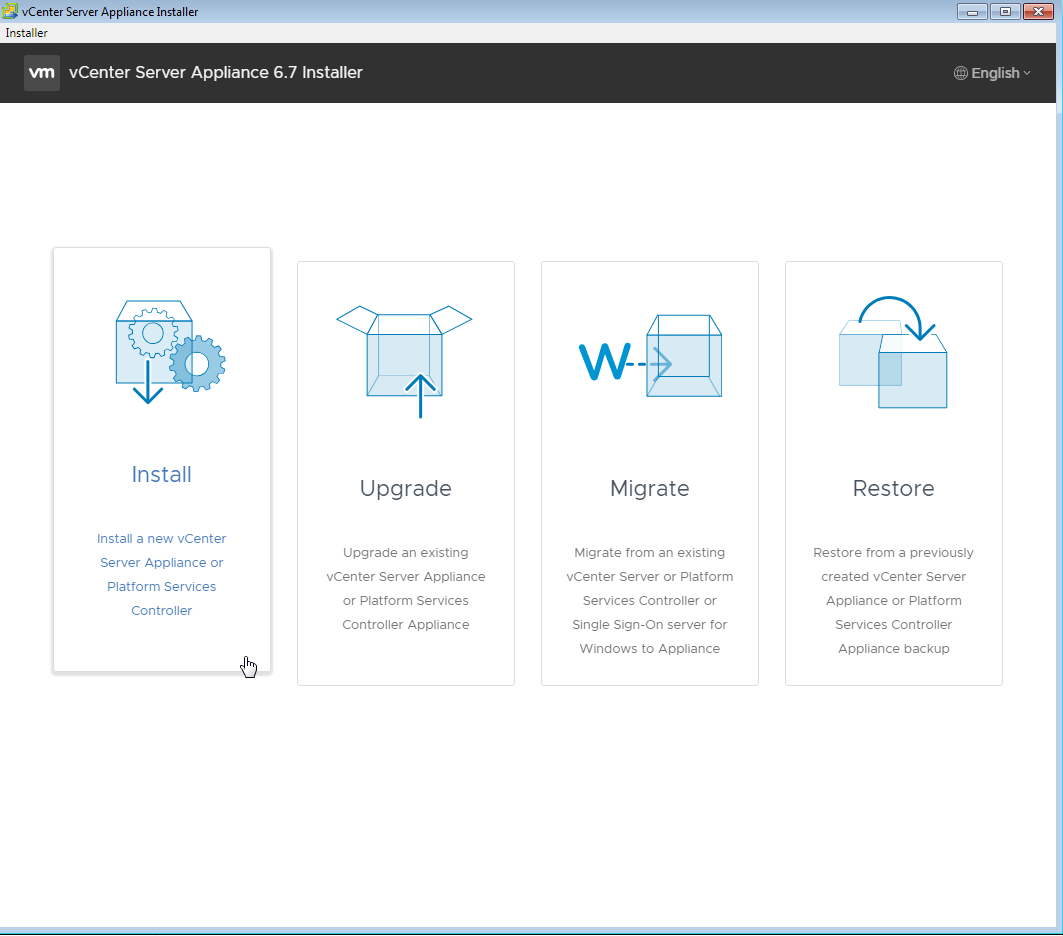Minimize the installer window
The image size is (1063, 936).
point(971,12)
